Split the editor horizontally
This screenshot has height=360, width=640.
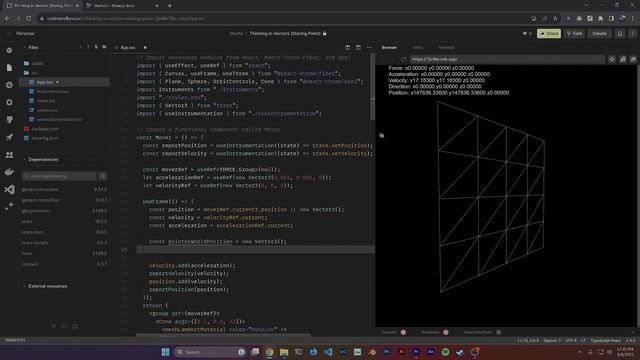(x=358, y=47)
